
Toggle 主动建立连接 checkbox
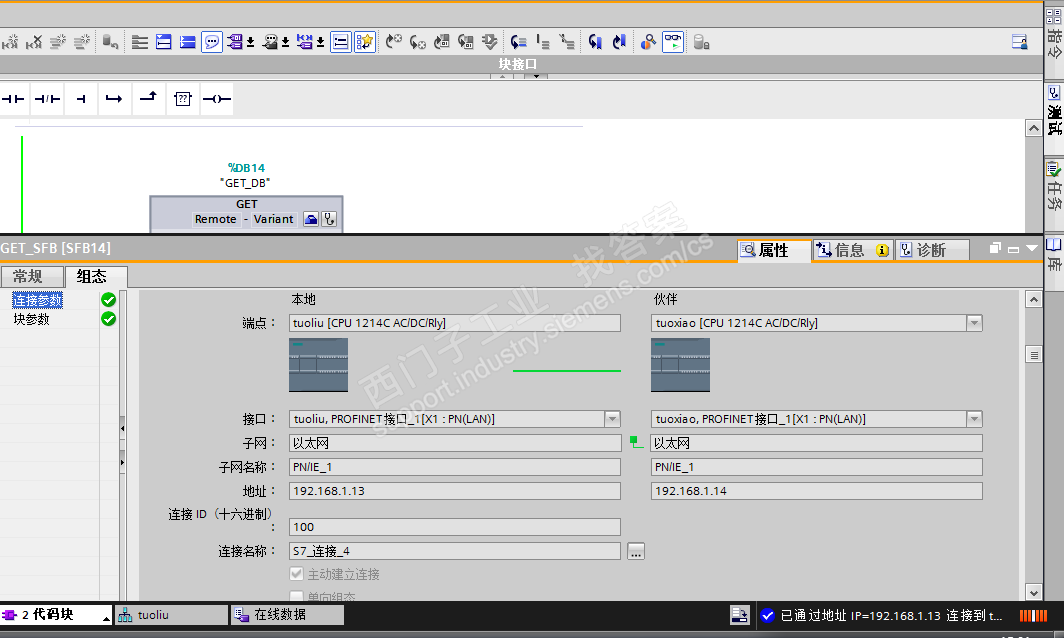point(297,574)
